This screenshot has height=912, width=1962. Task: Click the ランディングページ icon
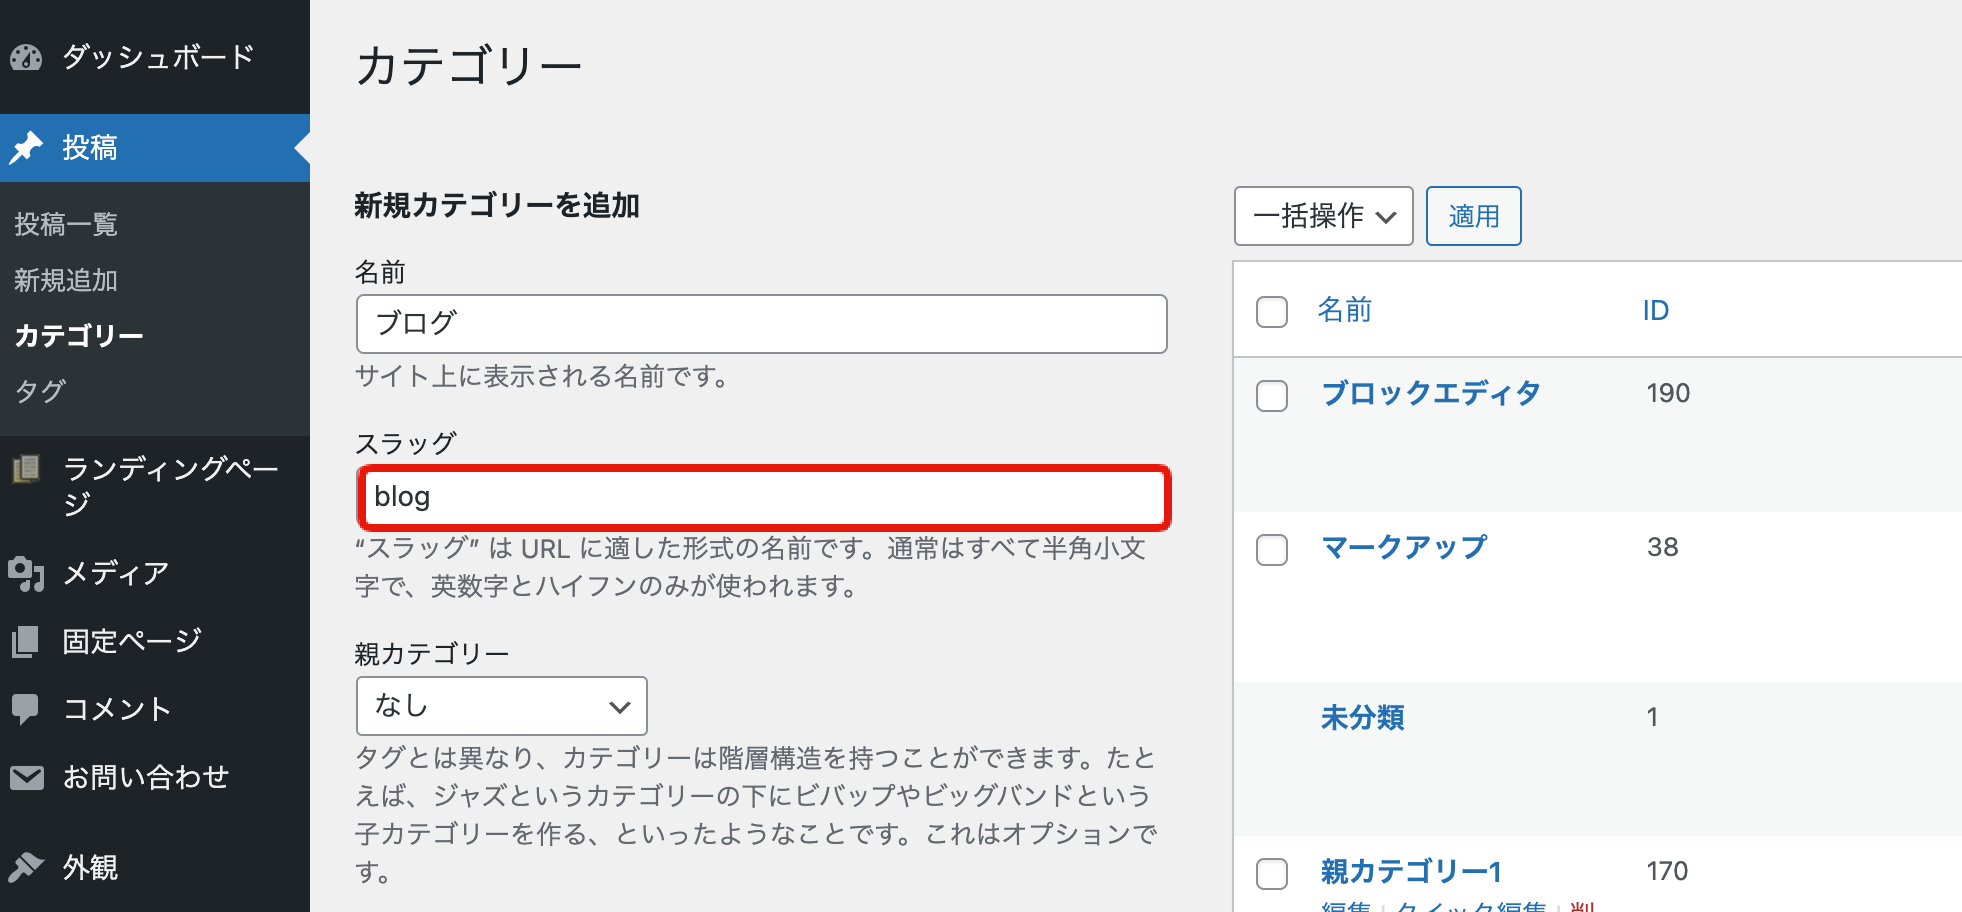click(27, 470)
